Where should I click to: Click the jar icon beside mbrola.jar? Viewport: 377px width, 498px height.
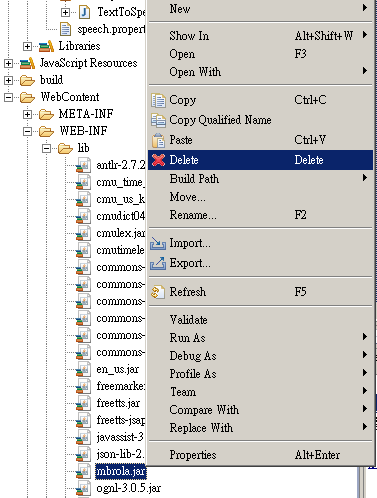click(x=83, y=471)
